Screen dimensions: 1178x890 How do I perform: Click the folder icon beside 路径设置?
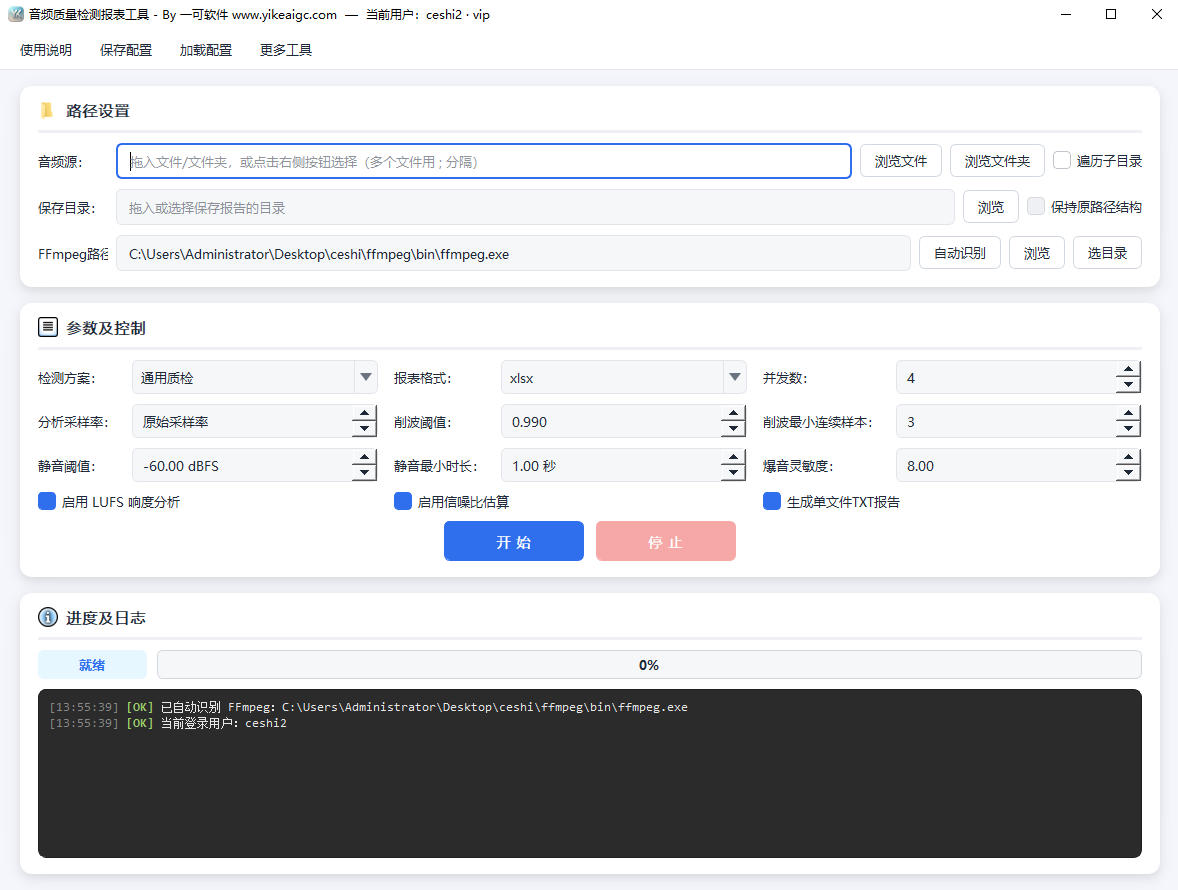47,110
